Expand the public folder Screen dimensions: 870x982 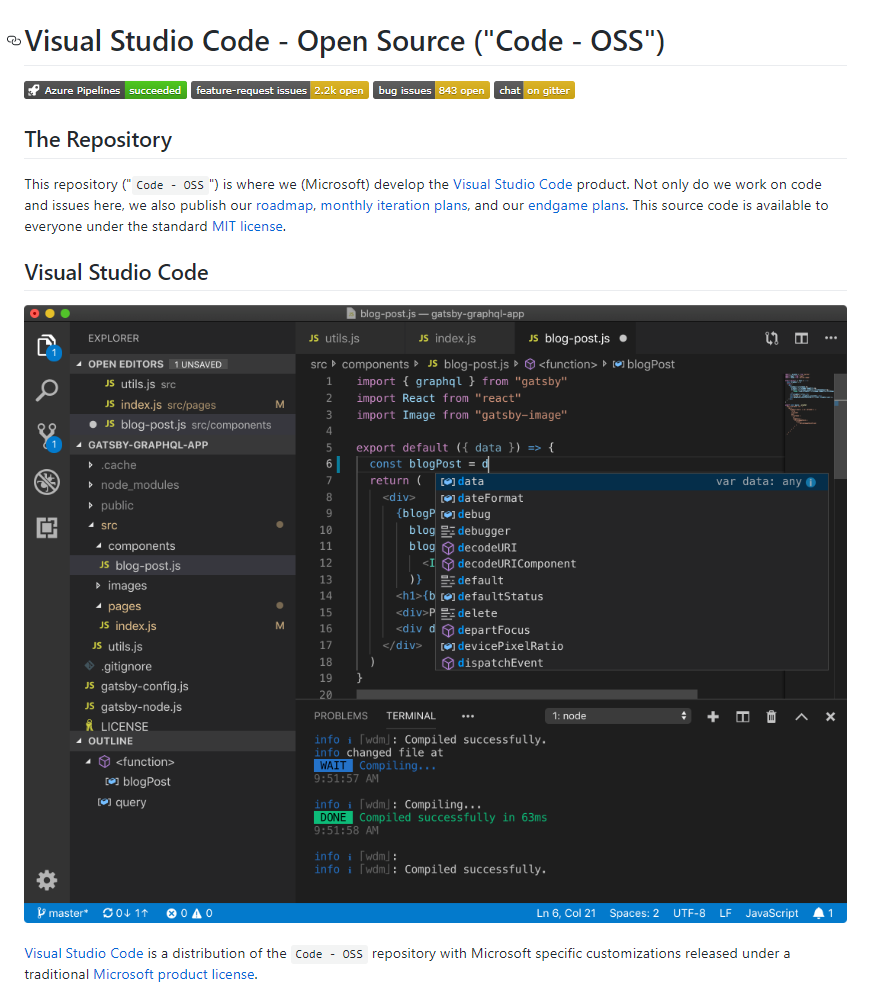click(91, 505)
